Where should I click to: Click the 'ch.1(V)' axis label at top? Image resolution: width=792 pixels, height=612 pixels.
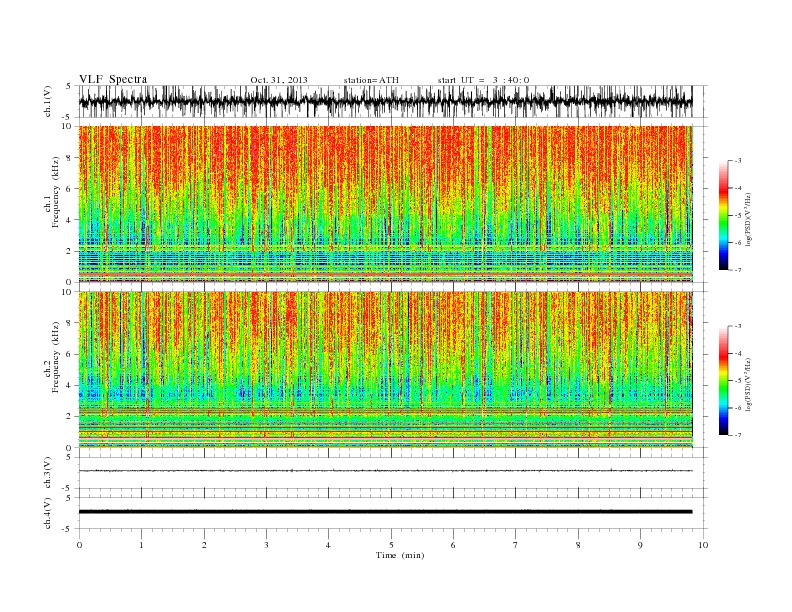48,101
